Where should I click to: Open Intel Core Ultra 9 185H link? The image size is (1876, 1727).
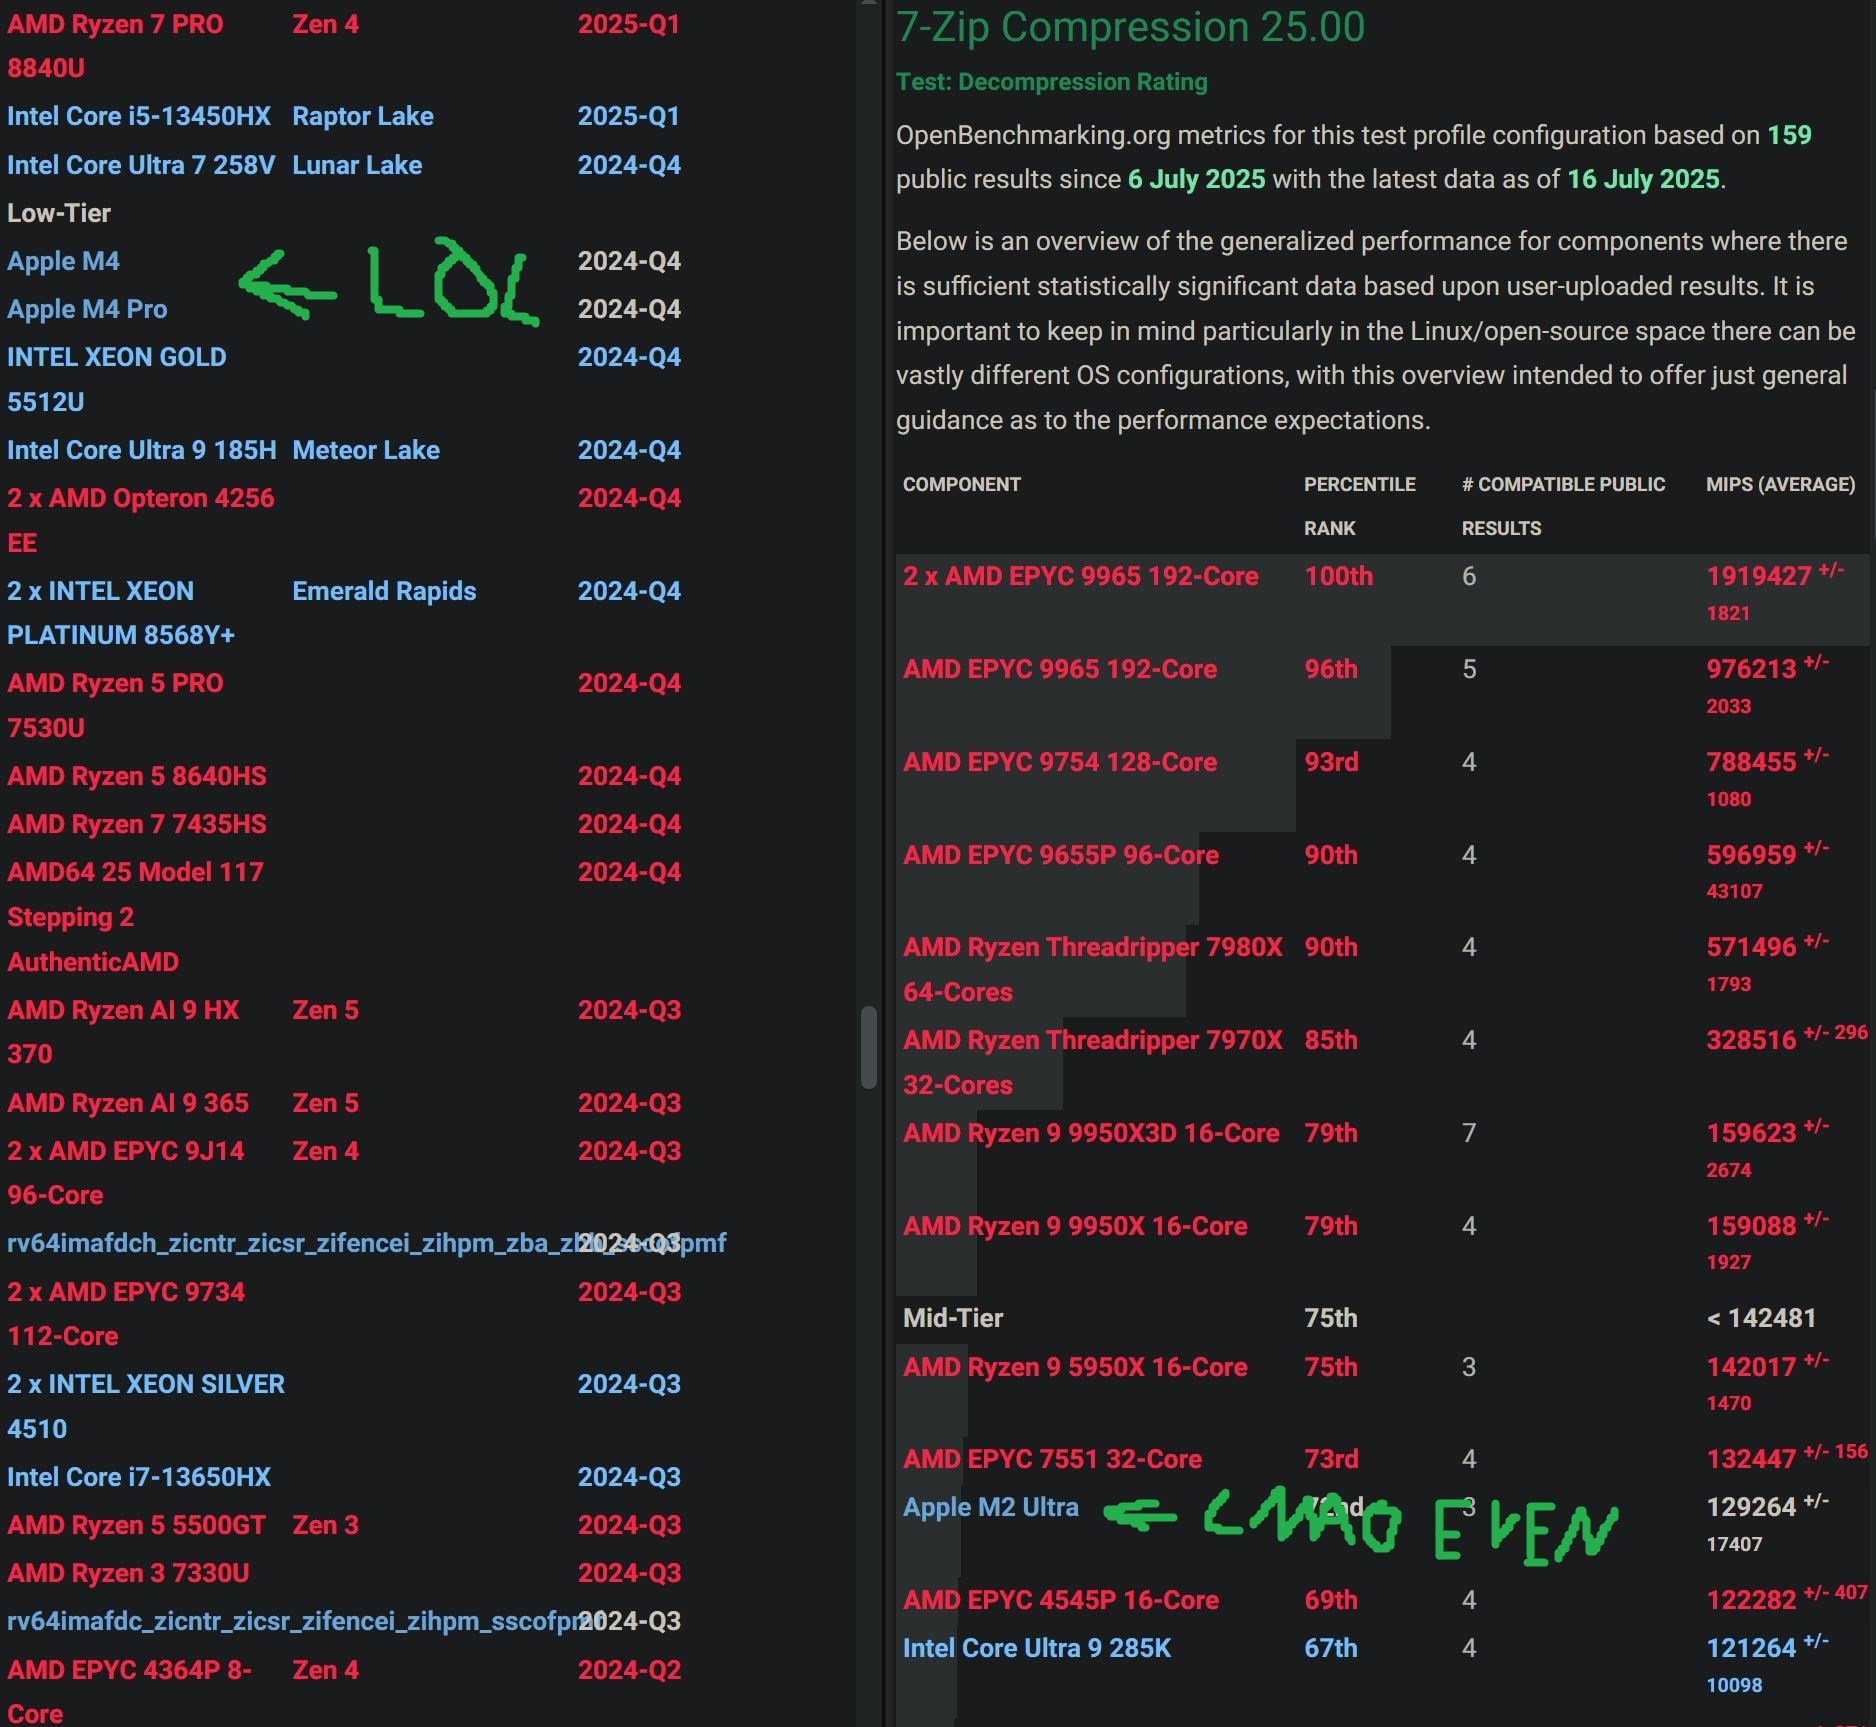click(x=142, y=450)
